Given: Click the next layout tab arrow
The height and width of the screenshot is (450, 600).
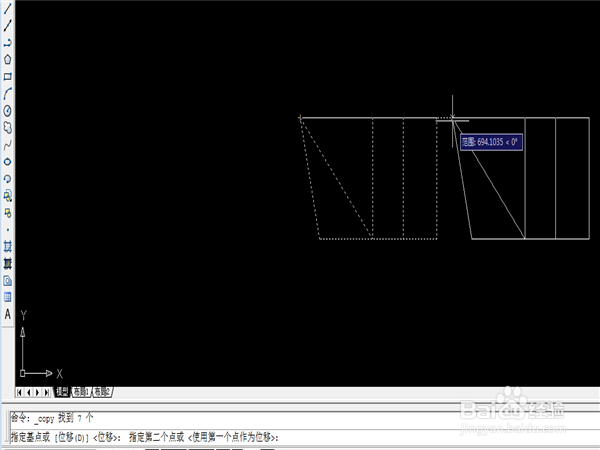Looking at the screenshot, I should 38,392.
